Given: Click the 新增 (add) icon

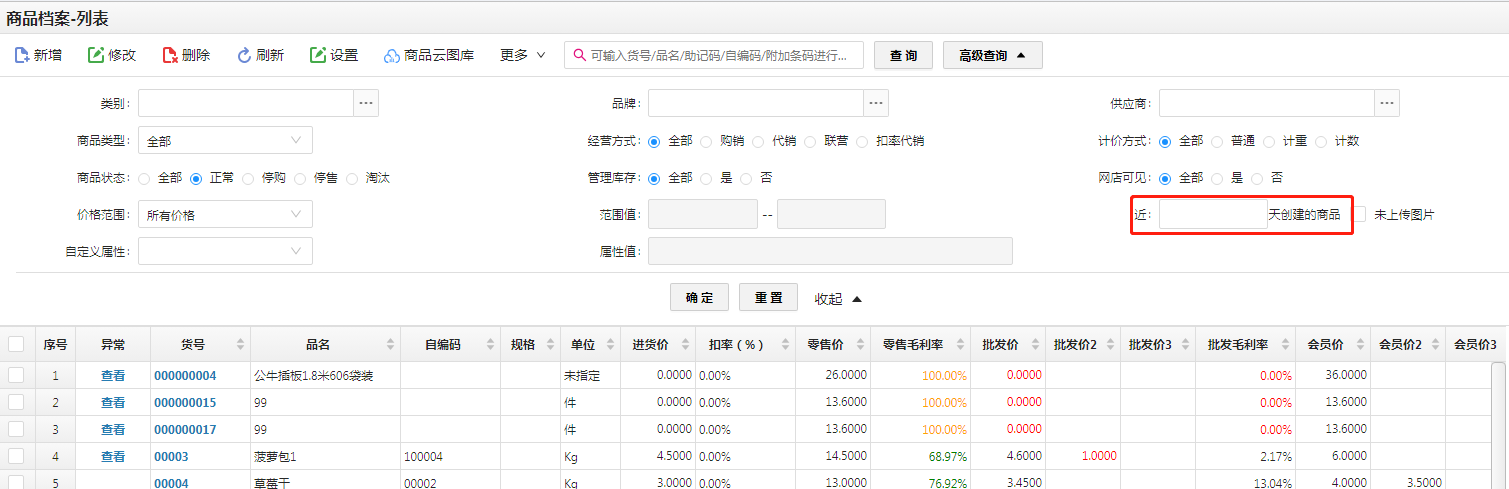Looking at the screenshot, I should click(x=22, y=55).
